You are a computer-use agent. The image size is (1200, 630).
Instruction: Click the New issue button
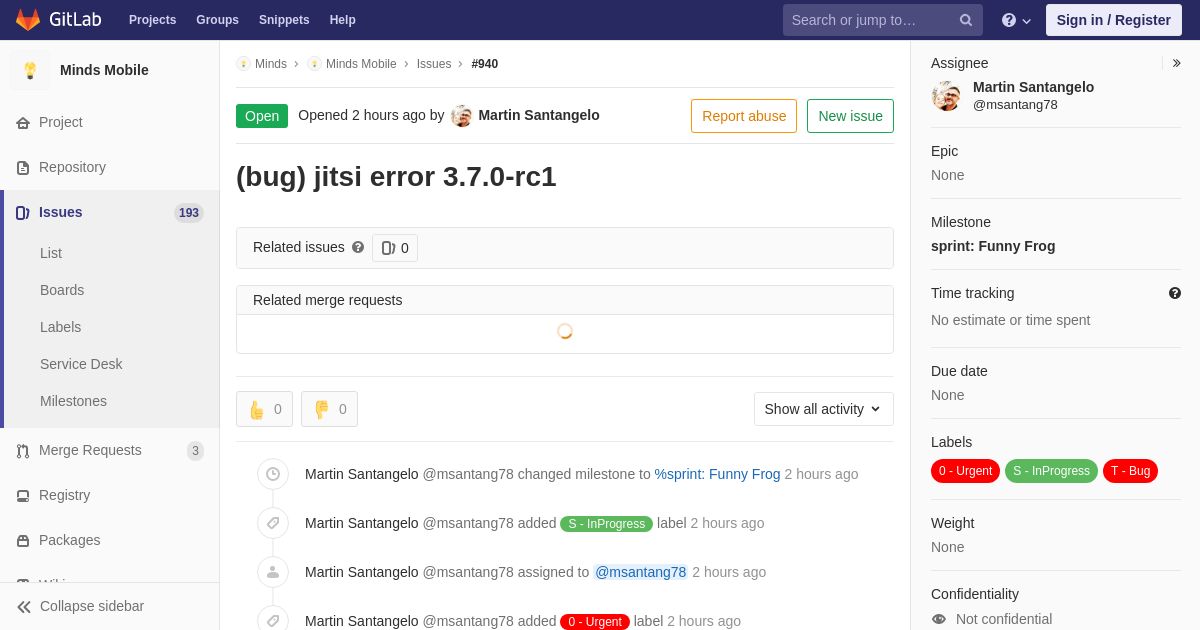tap(850, 116)
